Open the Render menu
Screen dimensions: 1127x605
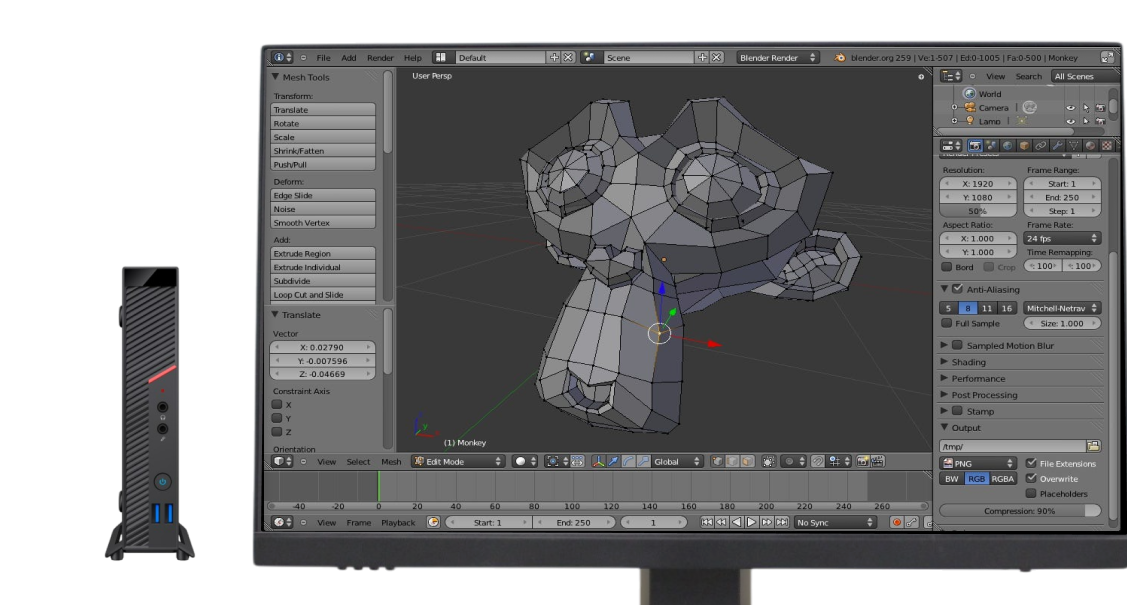[379, 58]
